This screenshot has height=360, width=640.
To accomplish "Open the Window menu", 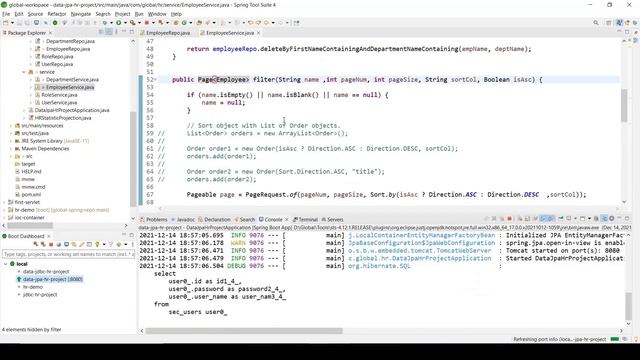I will pyautogui.click(x=157, y=14).
